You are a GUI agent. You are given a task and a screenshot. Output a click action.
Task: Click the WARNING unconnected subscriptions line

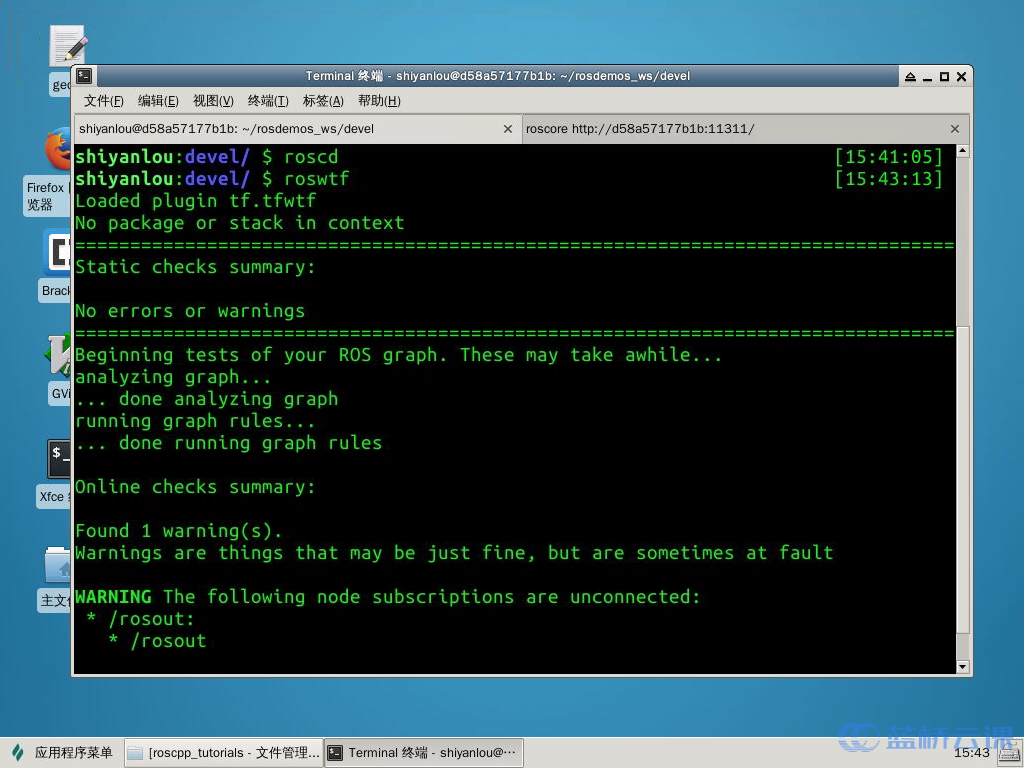click(x=387, y=597)
